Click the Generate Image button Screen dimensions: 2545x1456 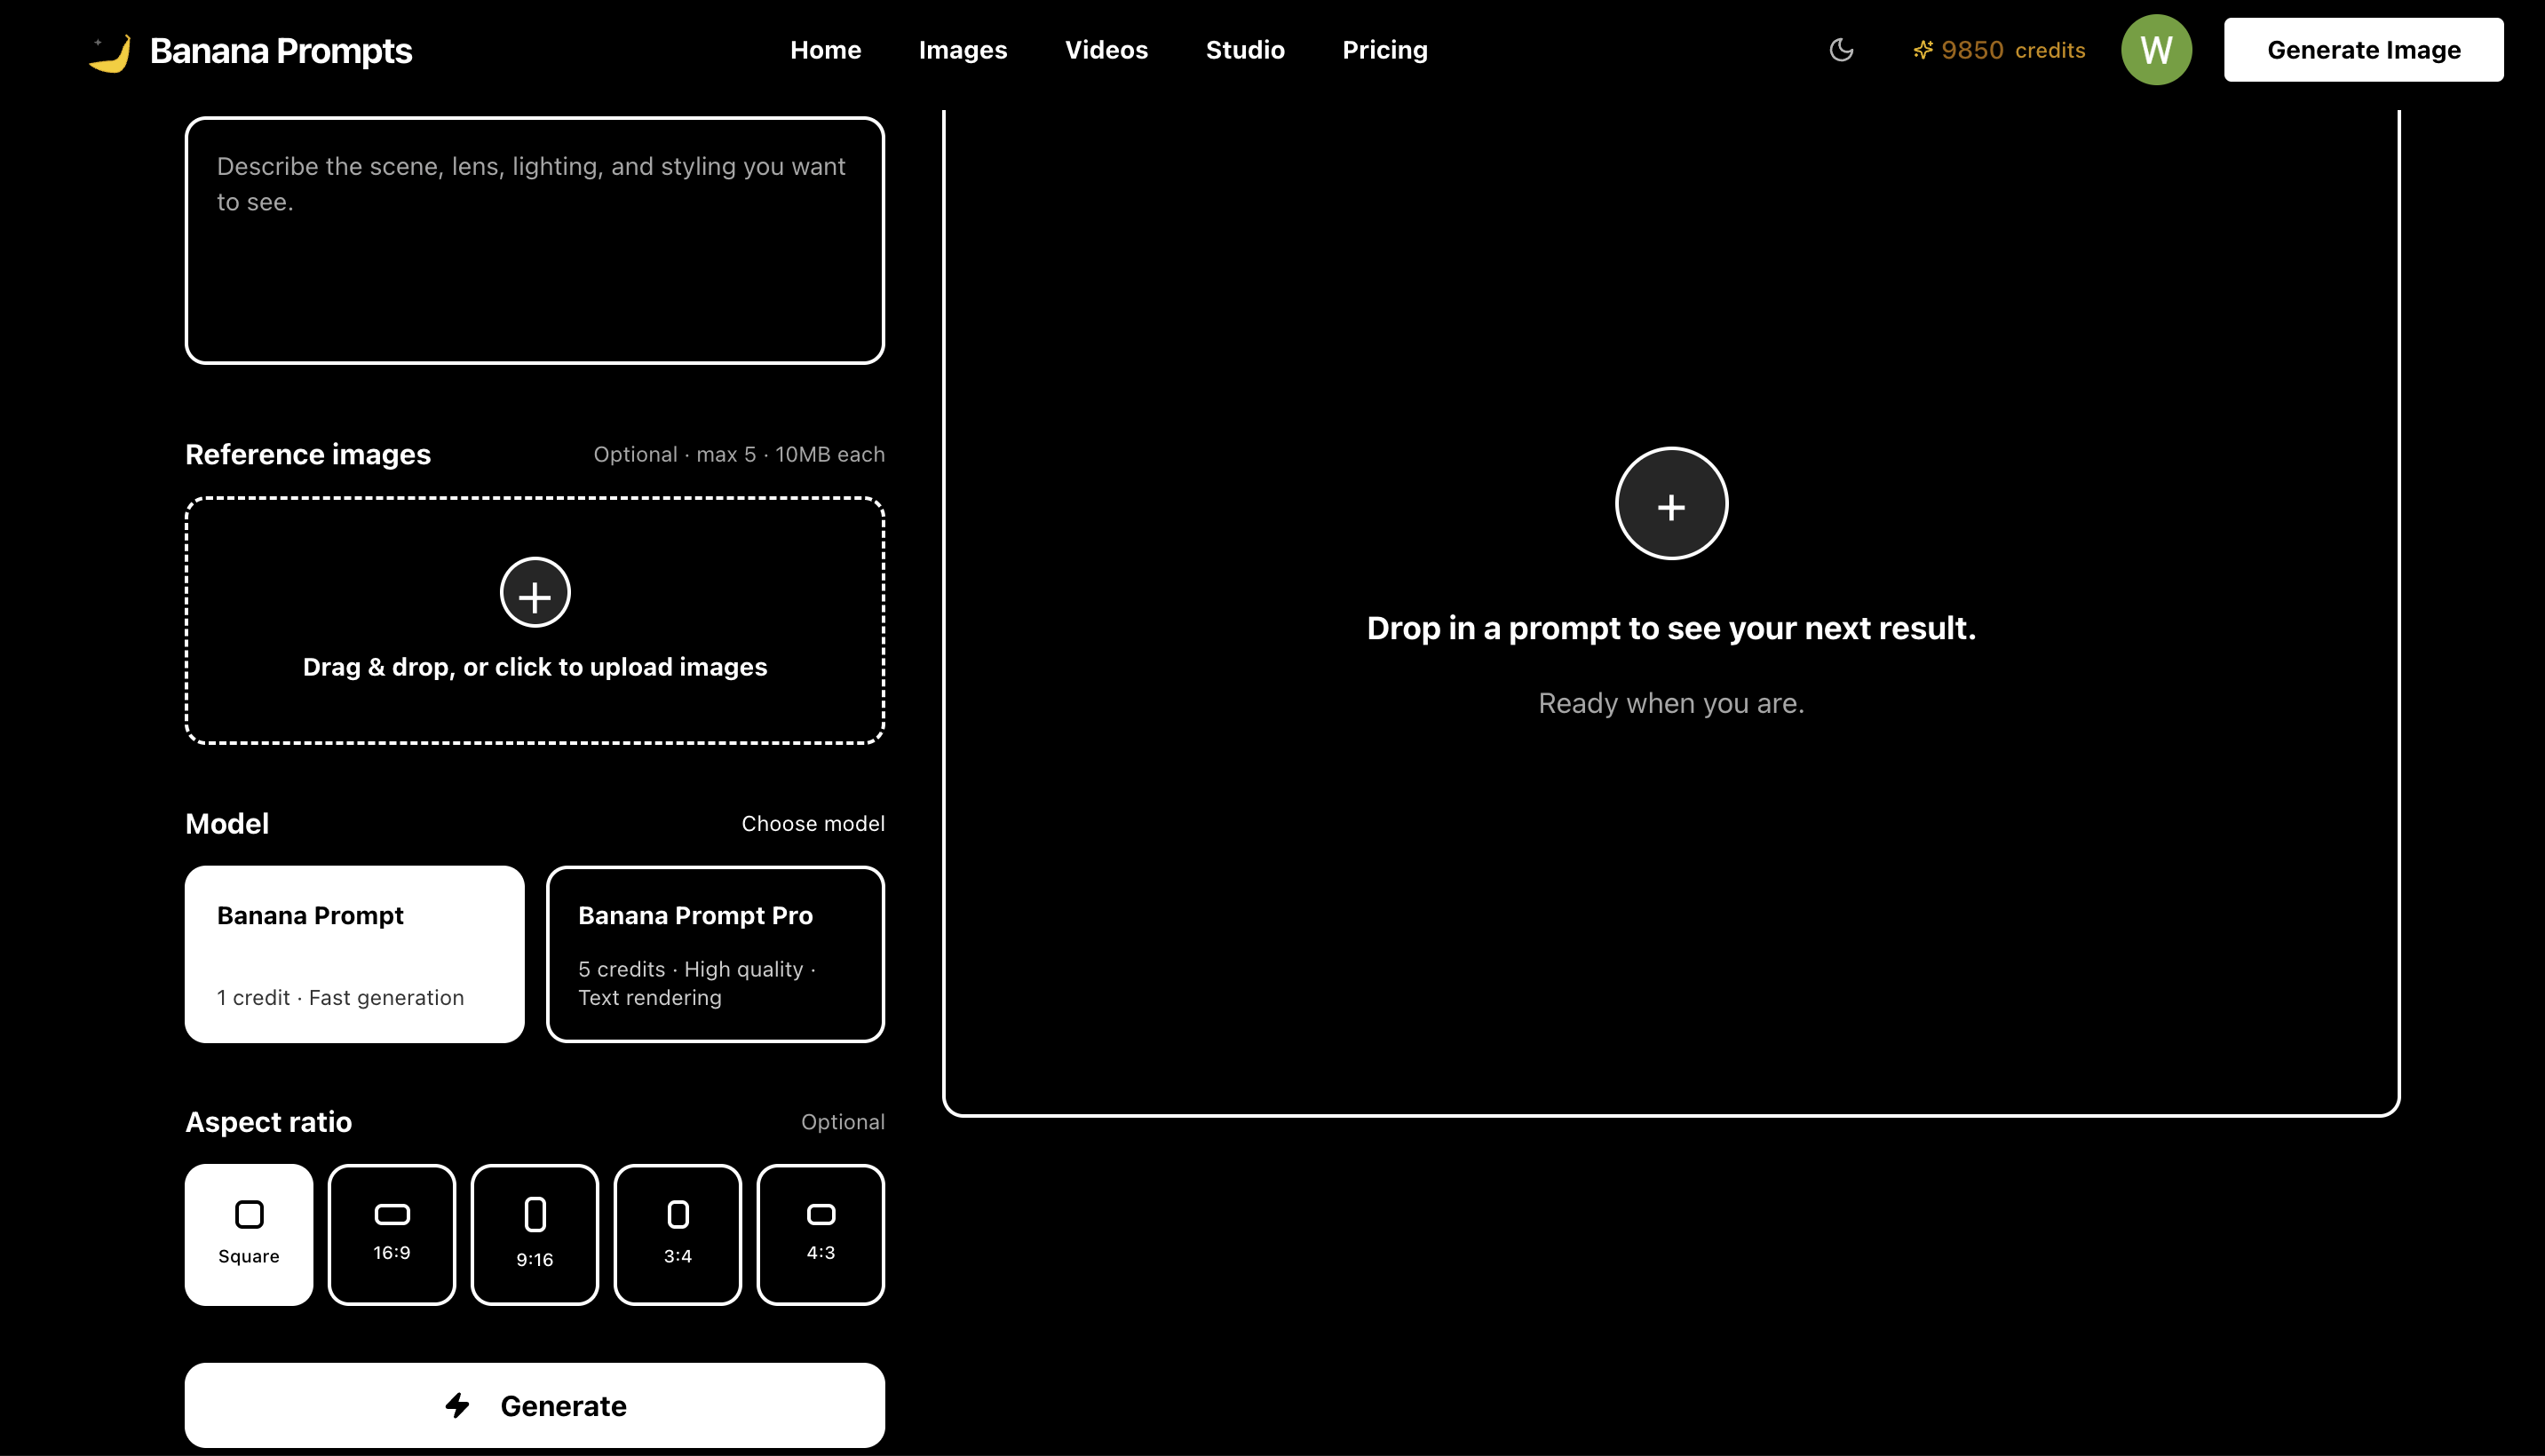tap(2363, 49)
